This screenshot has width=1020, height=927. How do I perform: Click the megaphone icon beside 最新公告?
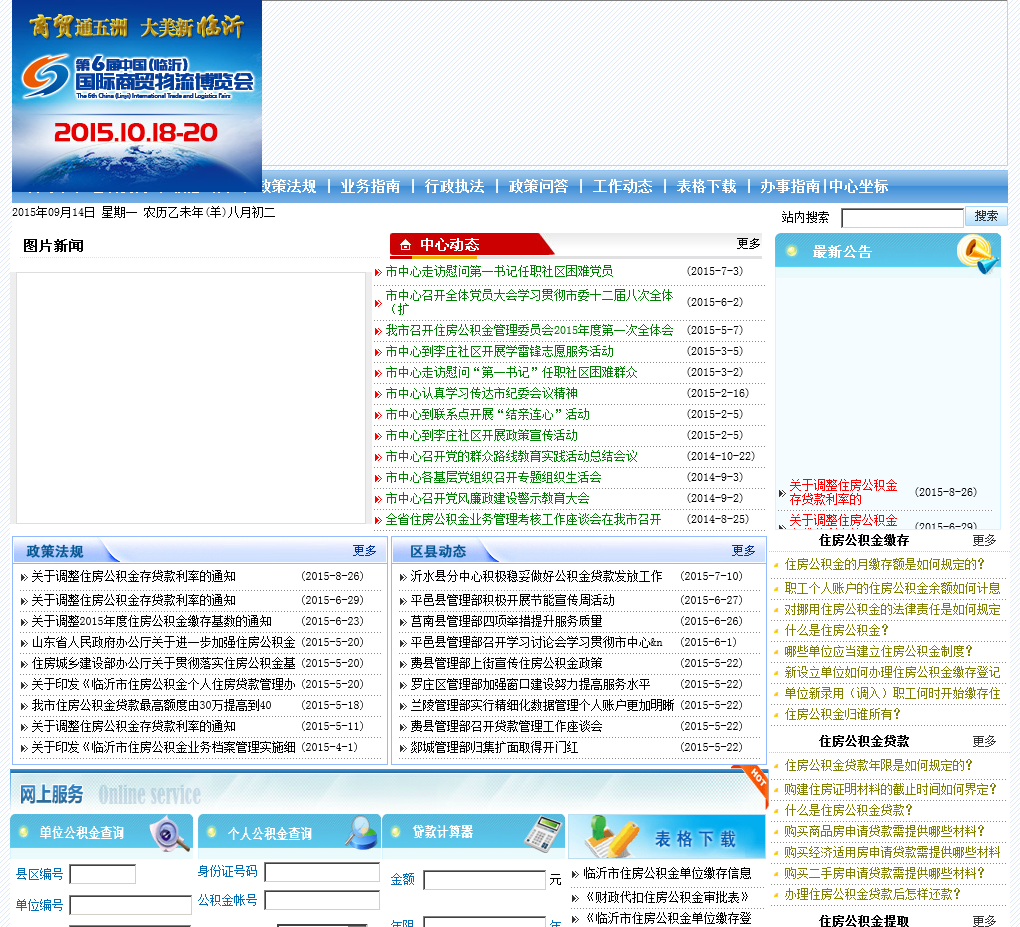coord(978,254)
